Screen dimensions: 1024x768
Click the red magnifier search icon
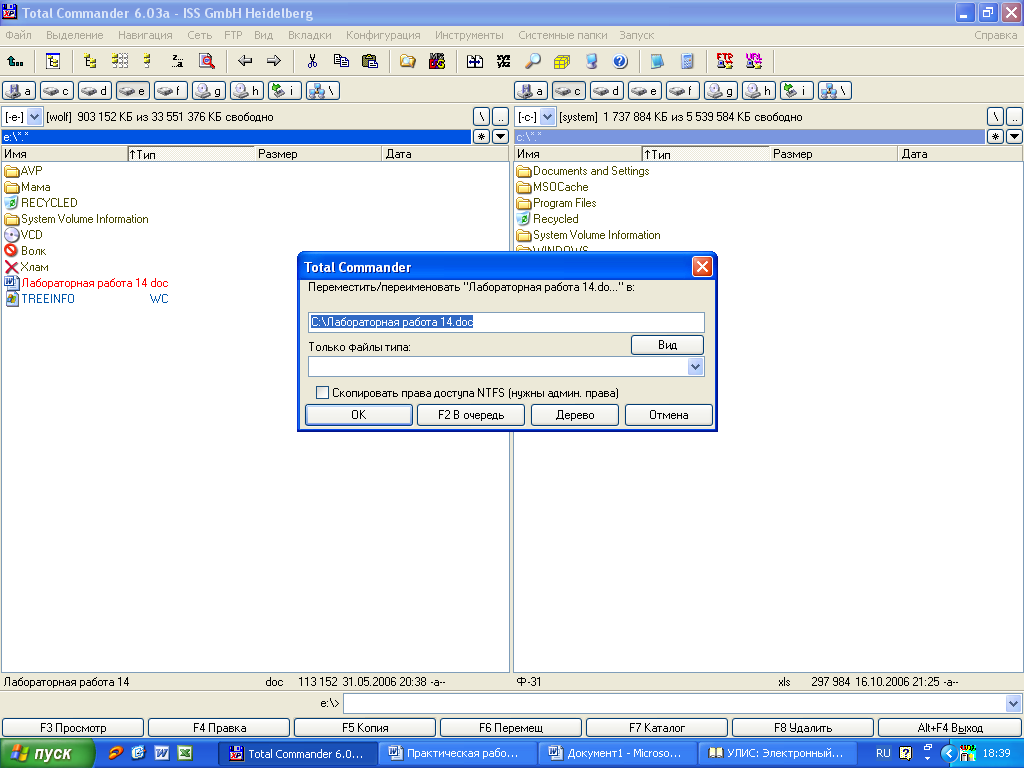click(x=206, y=61)
